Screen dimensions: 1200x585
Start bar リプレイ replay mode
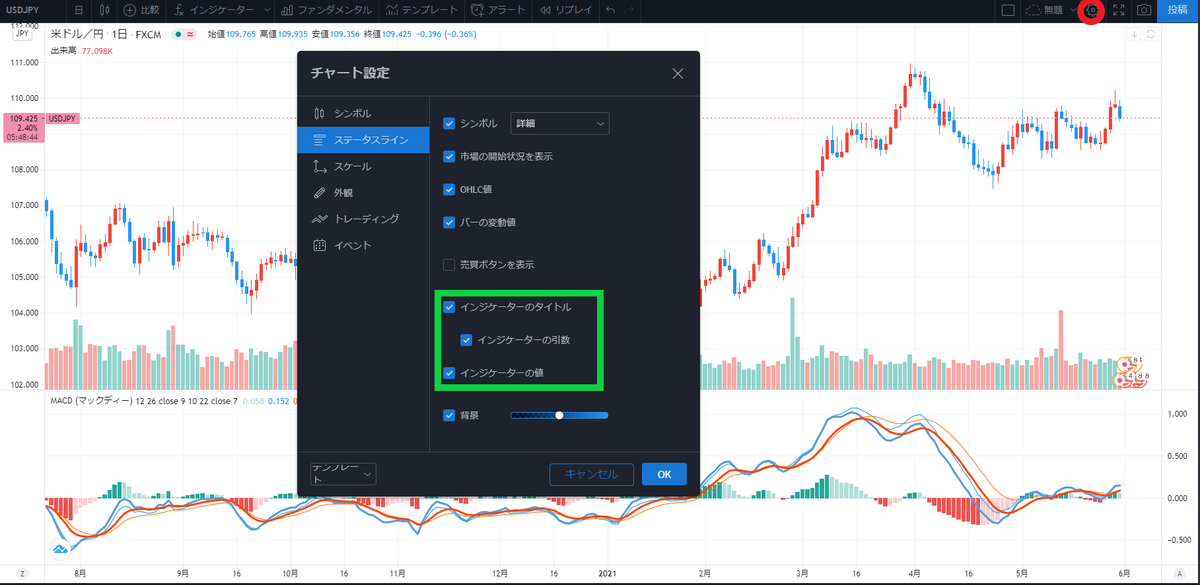click(x=565, y=10)
